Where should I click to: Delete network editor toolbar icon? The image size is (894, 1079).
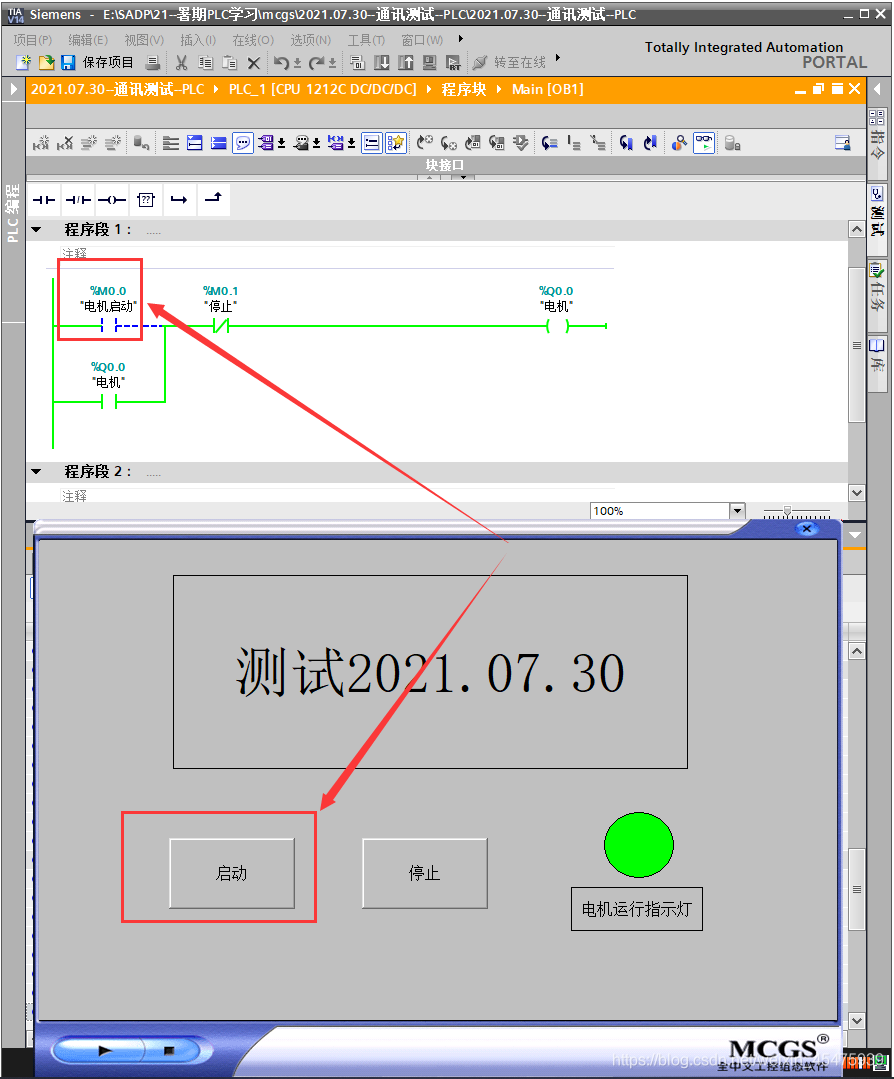coord(65,143)
